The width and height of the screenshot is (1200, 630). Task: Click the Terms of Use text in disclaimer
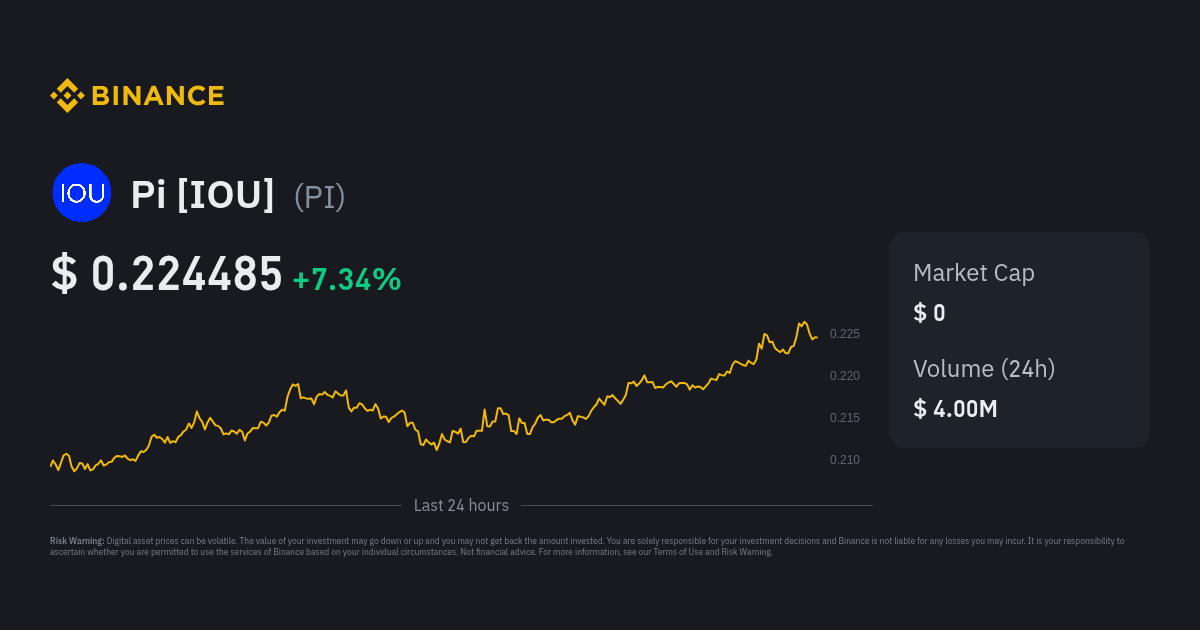[x=678, y=552]
